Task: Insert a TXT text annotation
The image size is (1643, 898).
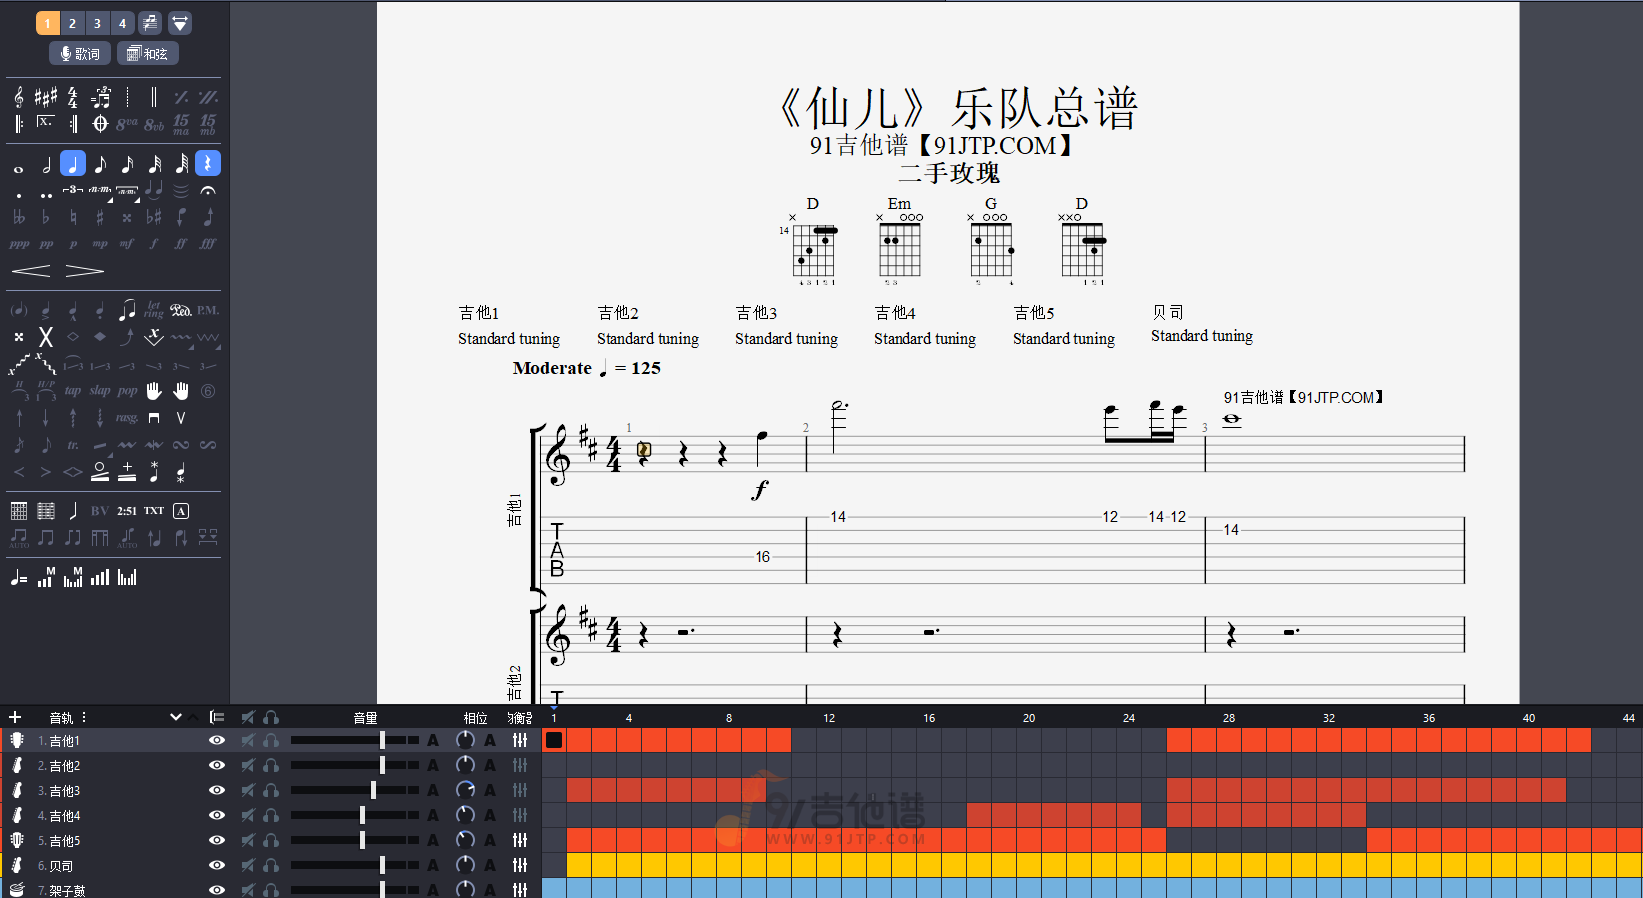Action: click(x=154, y=511)
